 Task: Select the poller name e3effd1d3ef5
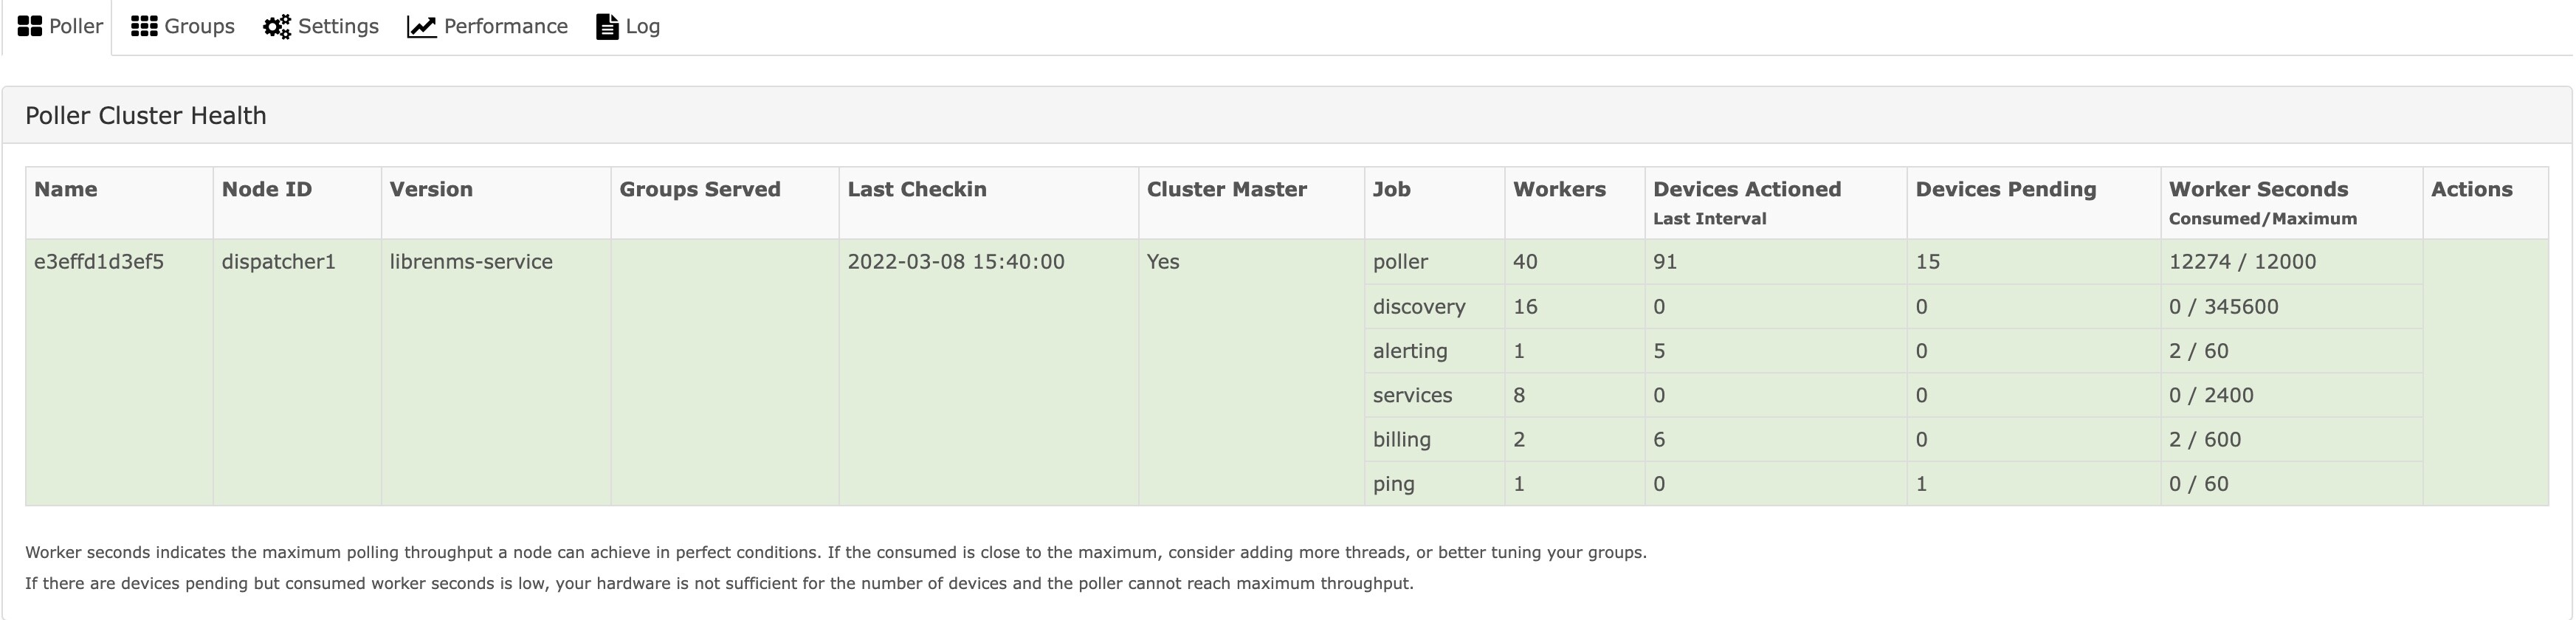[x=99, y=262]
